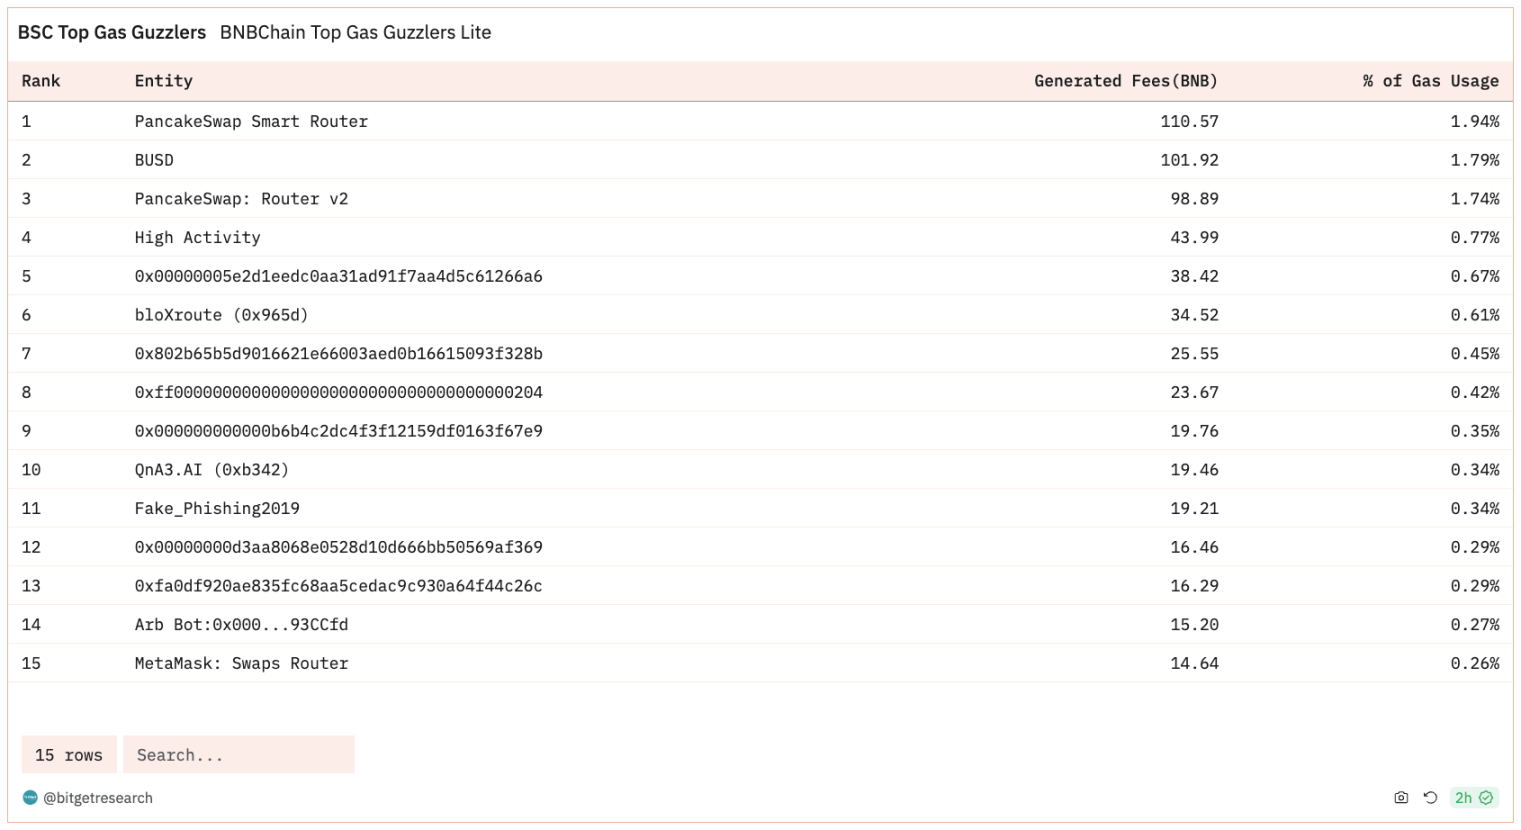Screen dimensions: 1521x830
Task: Click the 0.26% gas usage value
Action: (x=1475, y=663)
